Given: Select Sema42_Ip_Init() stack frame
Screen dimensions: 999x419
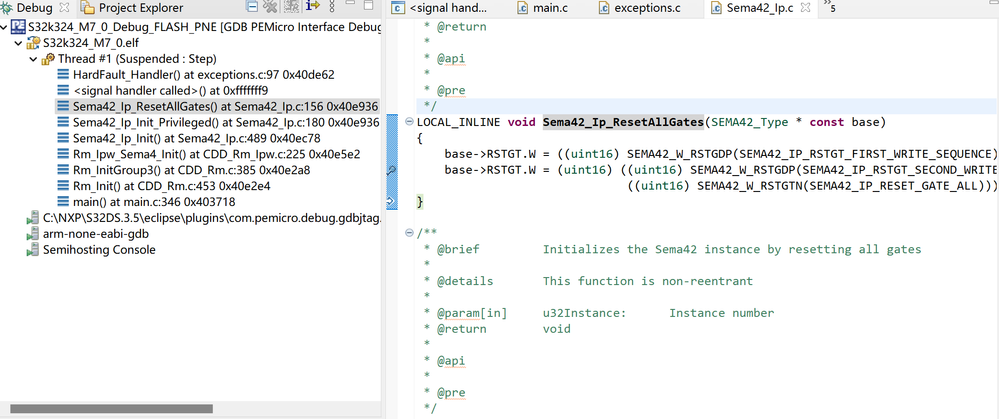Looking at the screenshot, I should 196,138.
